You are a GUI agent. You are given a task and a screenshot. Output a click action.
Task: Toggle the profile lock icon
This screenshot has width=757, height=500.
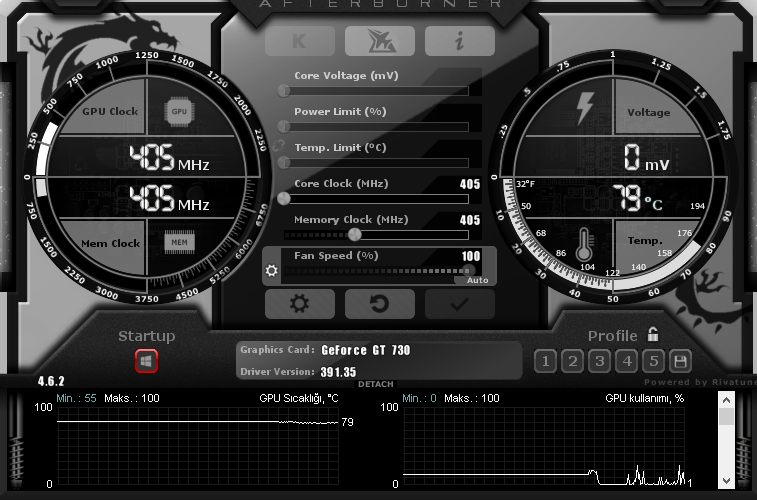point(653,334)
